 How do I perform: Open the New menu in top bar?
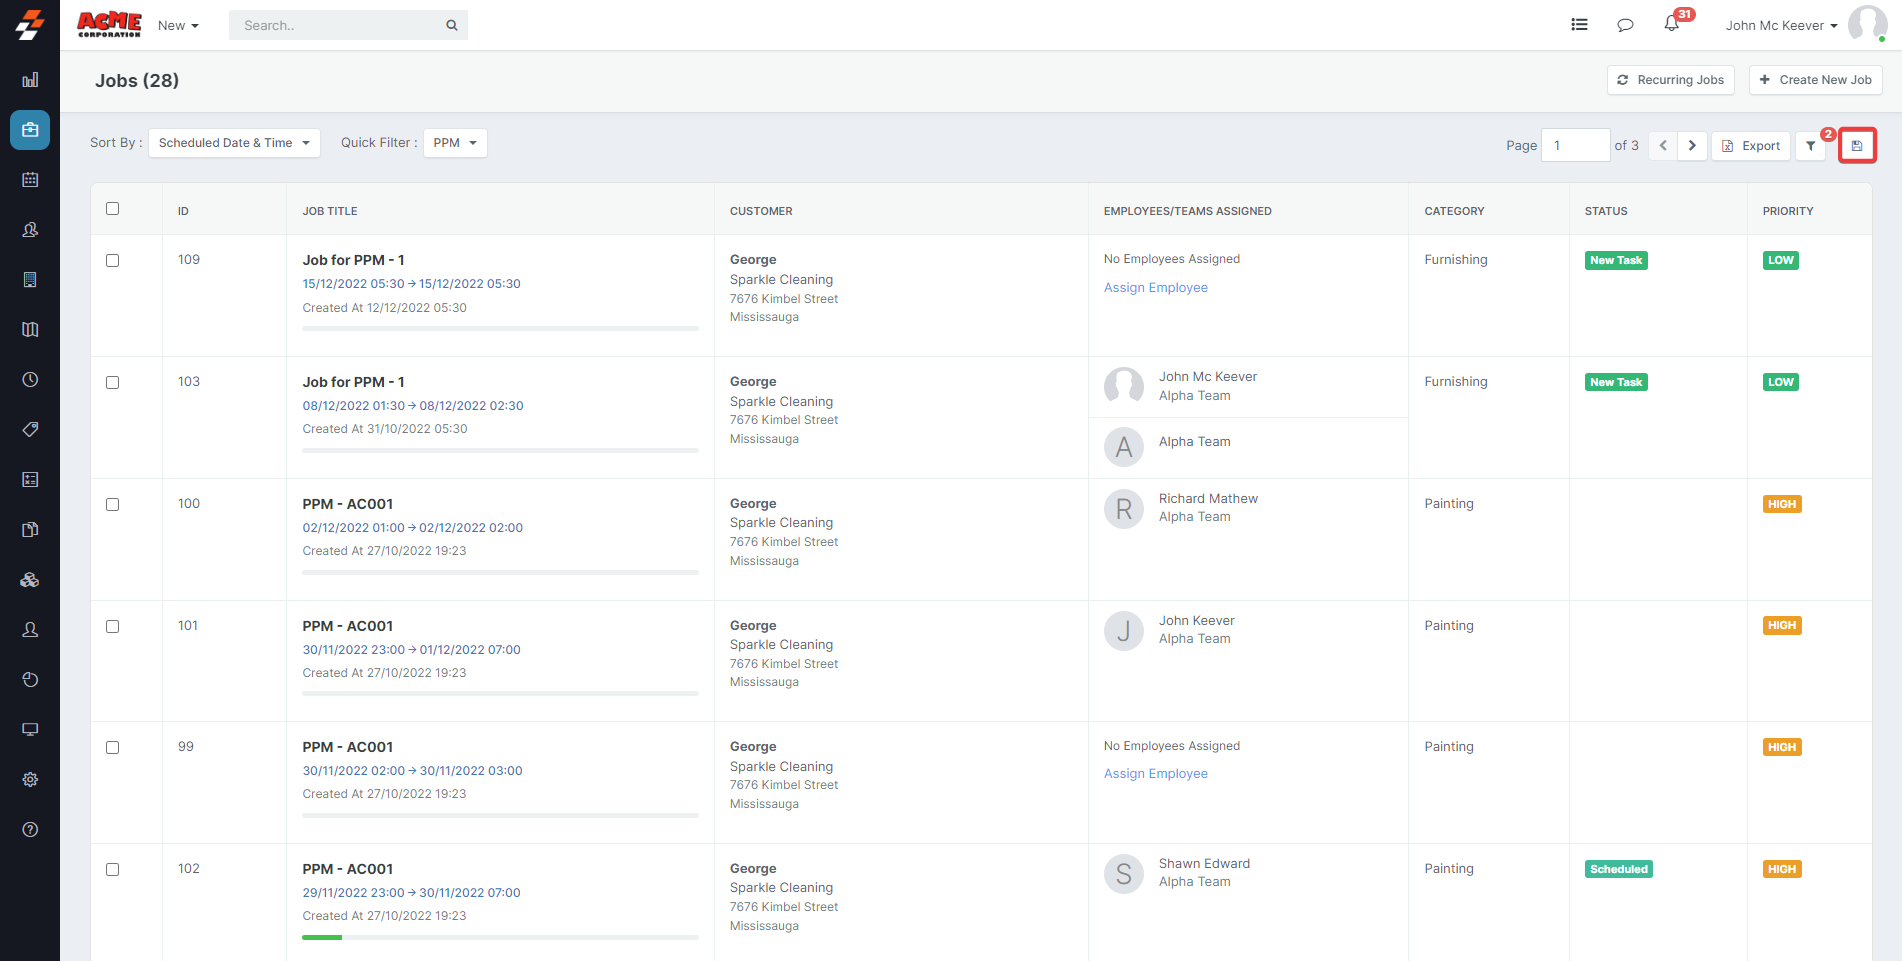pos(178,26)
